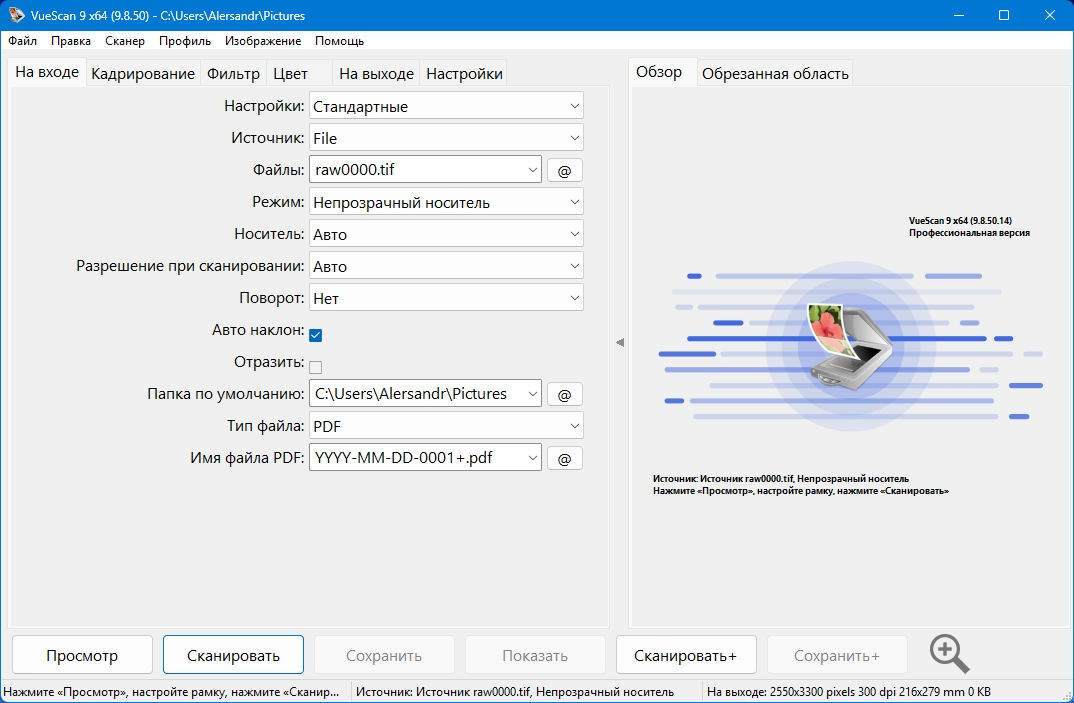Screen dimensions: 1074x703
Task: Click the Сканировать+ button
Action: tap(686, 655)
